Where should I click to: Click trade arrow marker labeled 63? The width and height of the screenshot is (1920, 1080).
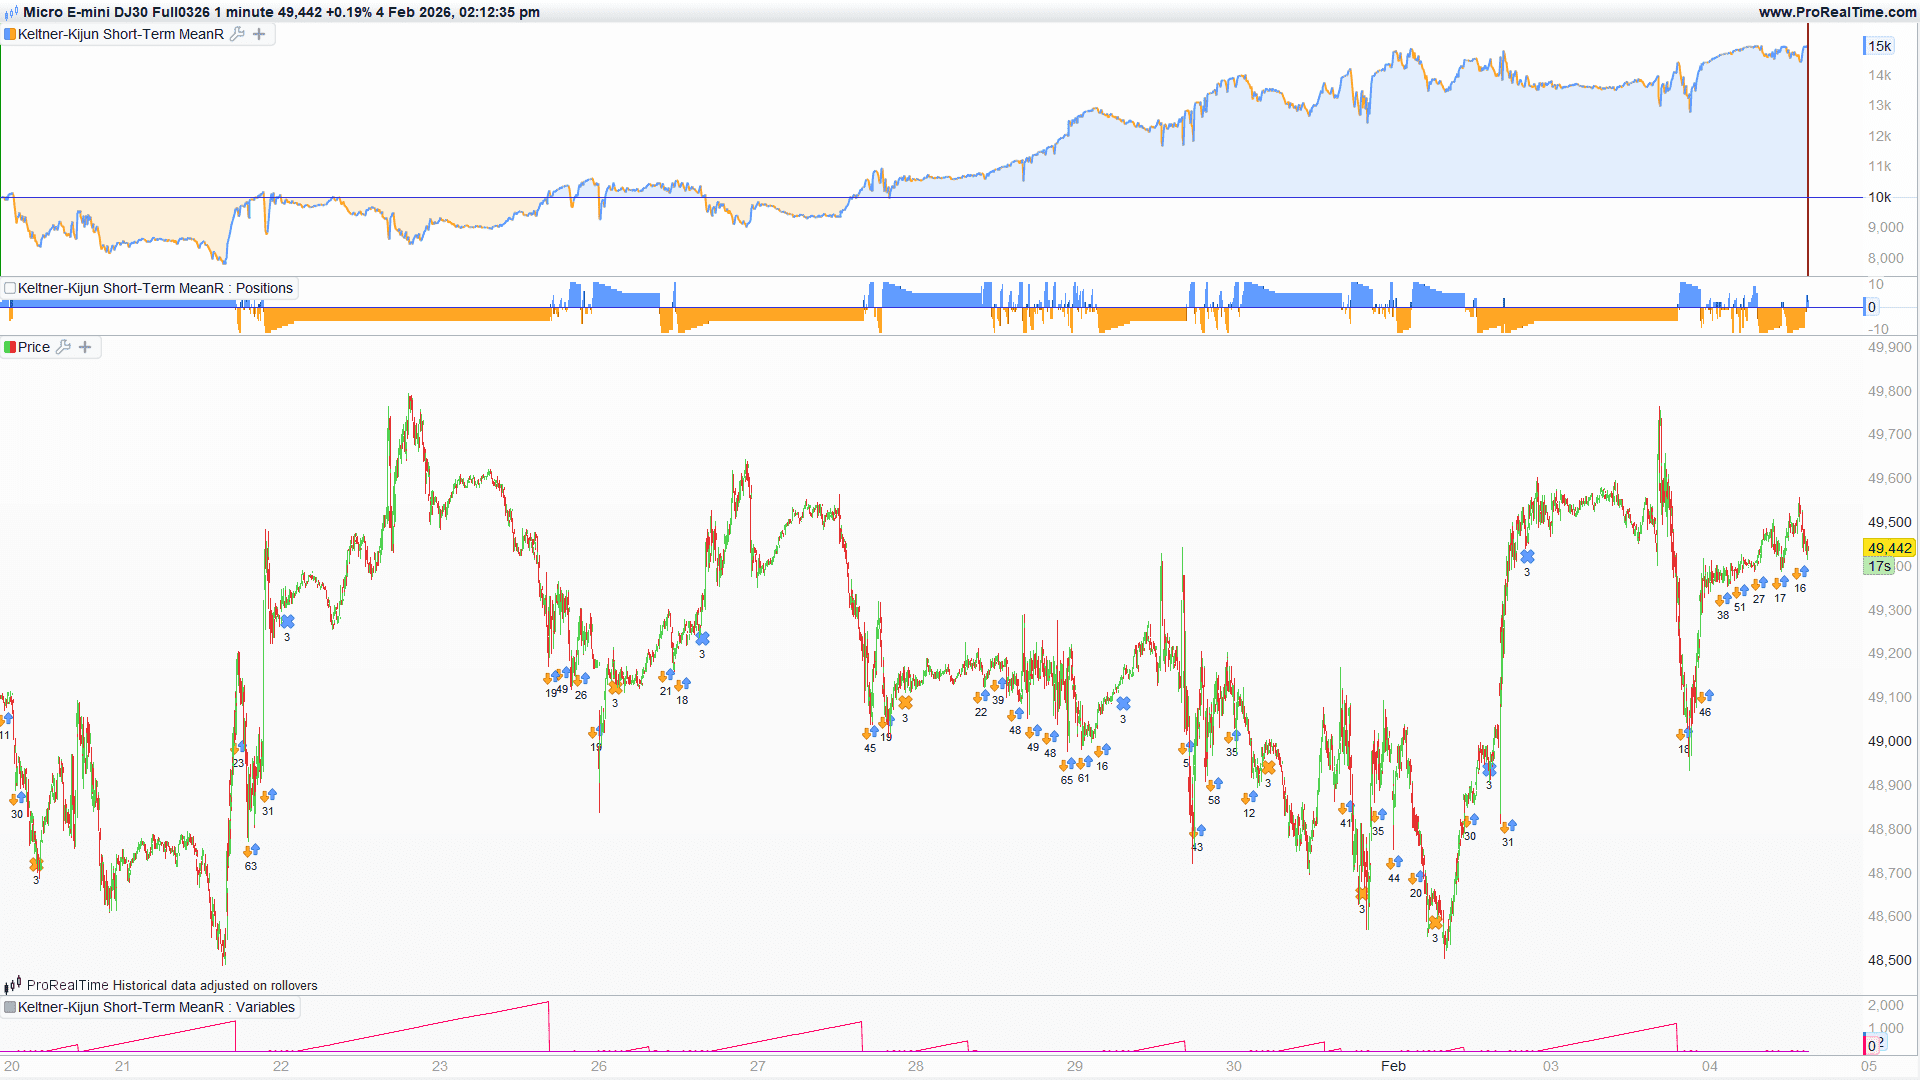coord(251,851)
